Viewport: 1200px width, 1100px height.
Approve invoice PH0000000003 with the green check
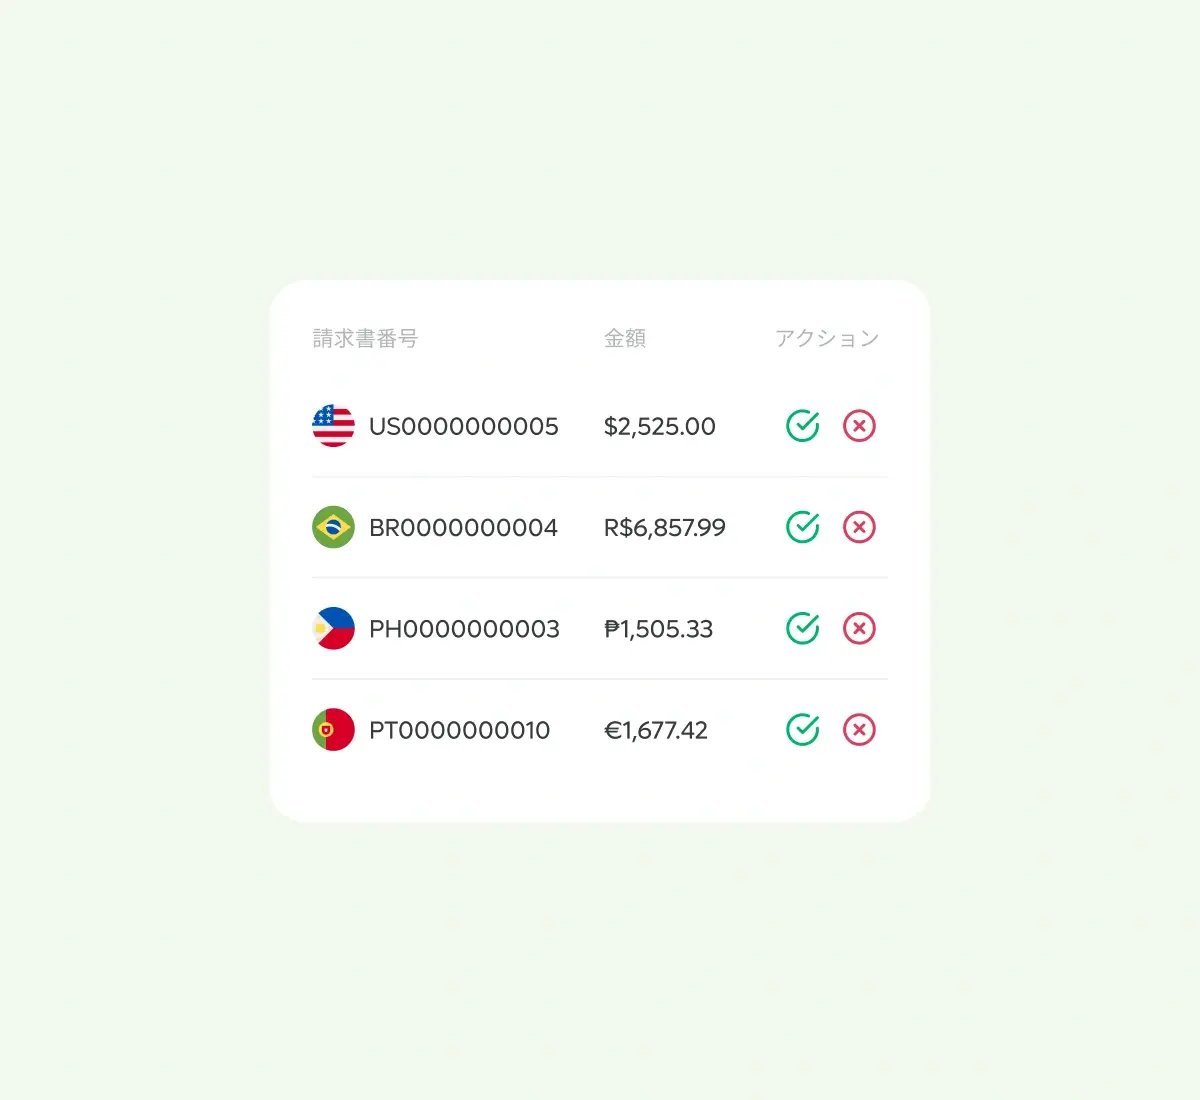(803, 629)
